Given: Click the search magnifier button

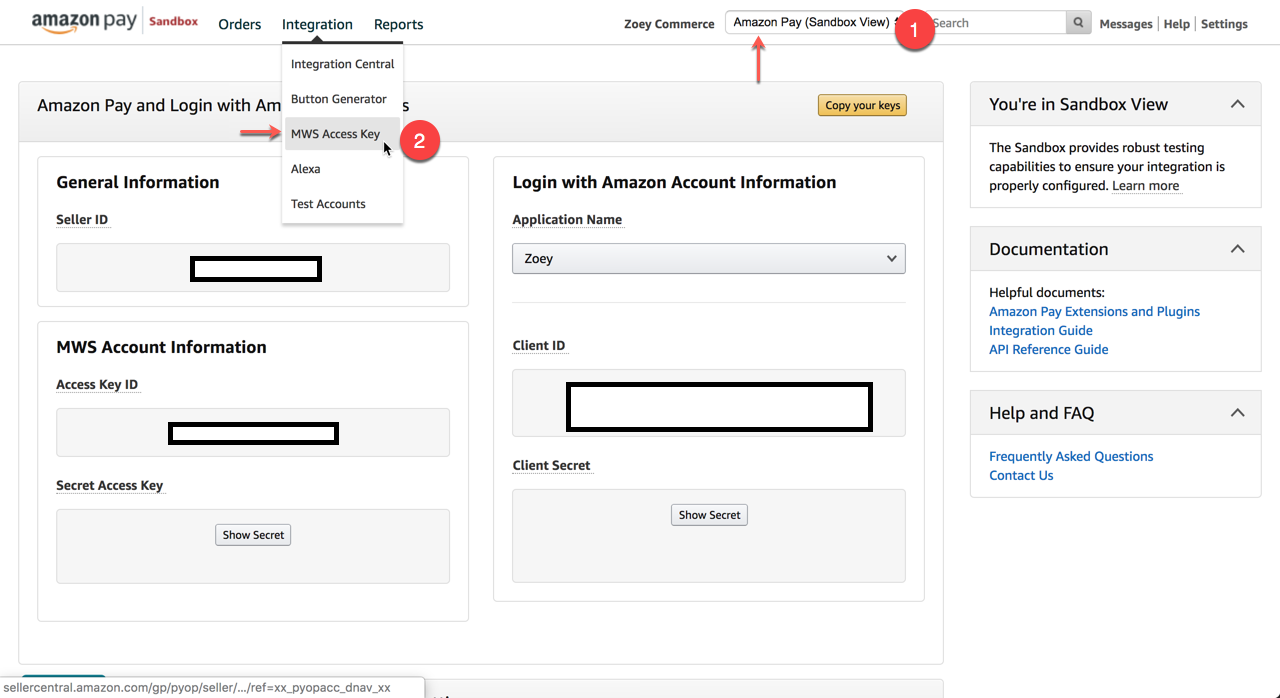Looking at the screenshot, I should pos(1078,23).
